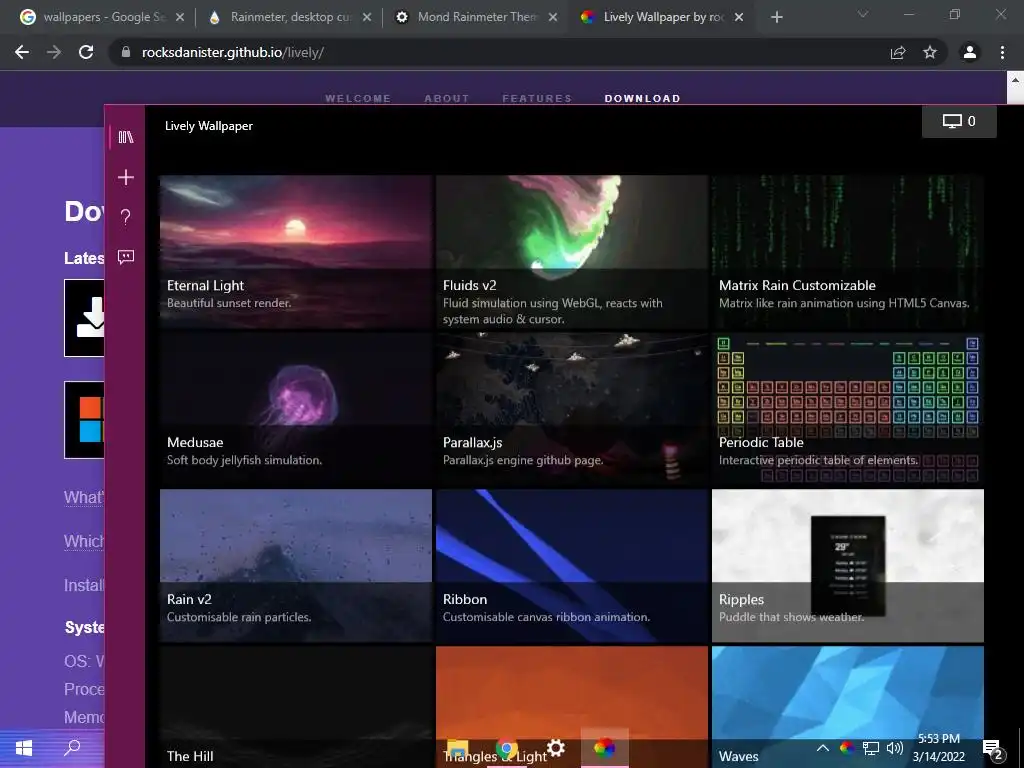
Task: Go to the WELCOME section of the site
Action: click(358, 99)
